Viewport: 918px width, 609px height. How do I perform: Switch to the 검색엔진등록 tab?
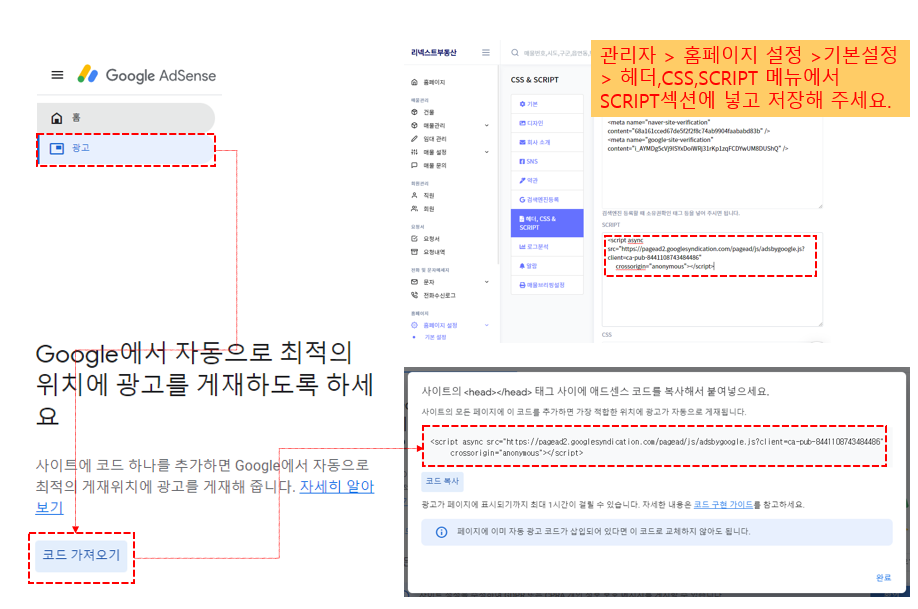coord(547,200)
